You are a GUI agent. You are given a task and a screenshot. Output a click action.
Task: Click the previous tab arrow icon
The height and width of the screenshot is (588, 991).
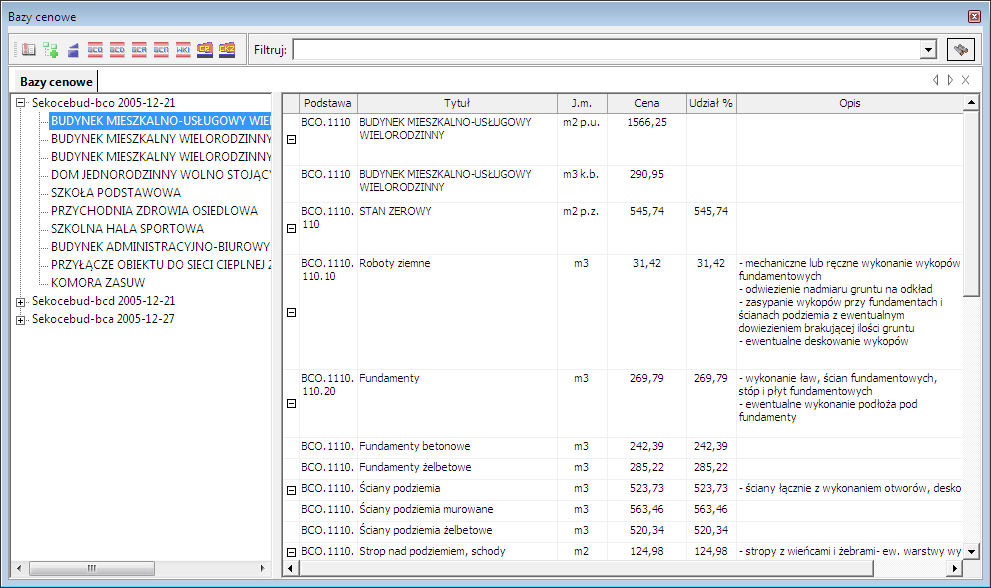click(935, 80)
